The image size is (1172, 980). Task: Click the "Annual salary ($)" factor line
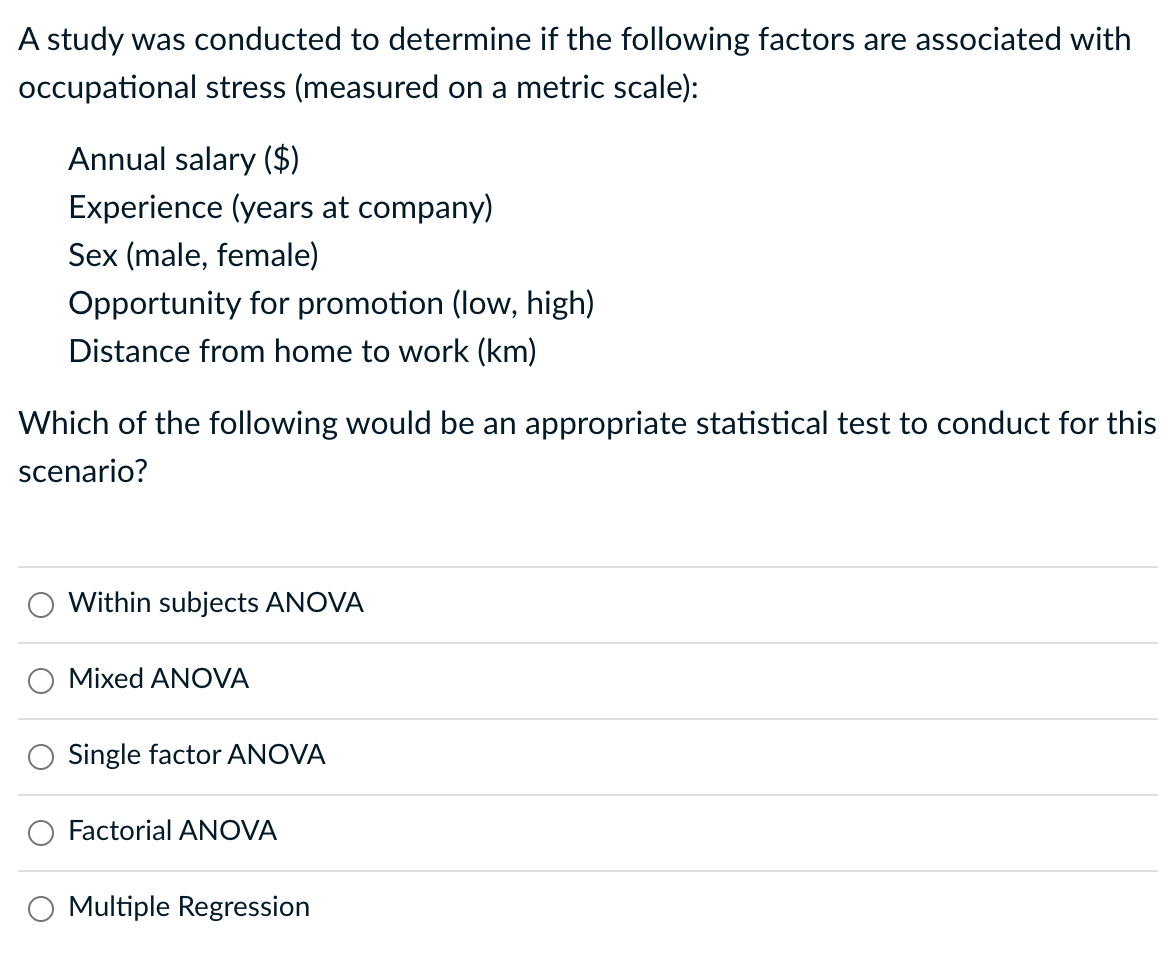click(185, 159)
